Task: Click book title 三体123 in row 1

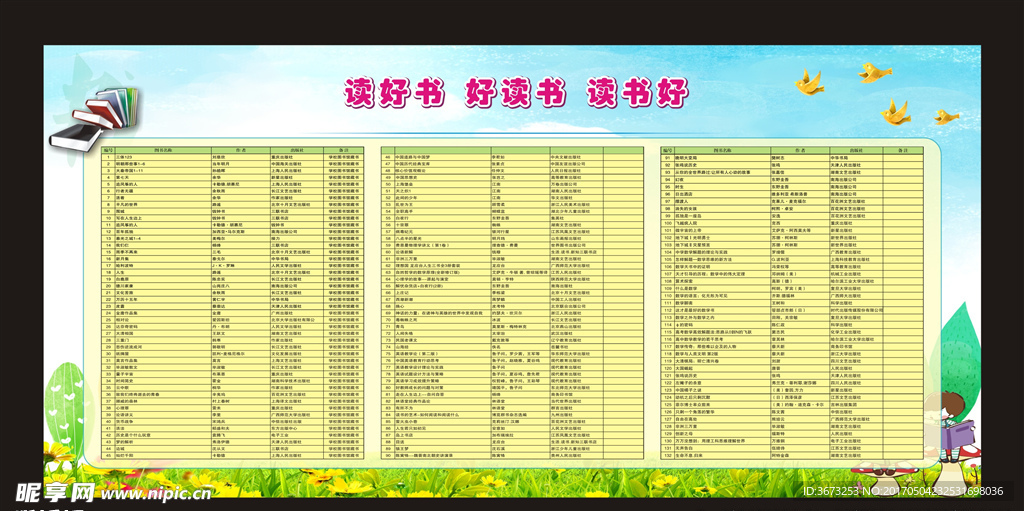Action: tap(123, 157)
